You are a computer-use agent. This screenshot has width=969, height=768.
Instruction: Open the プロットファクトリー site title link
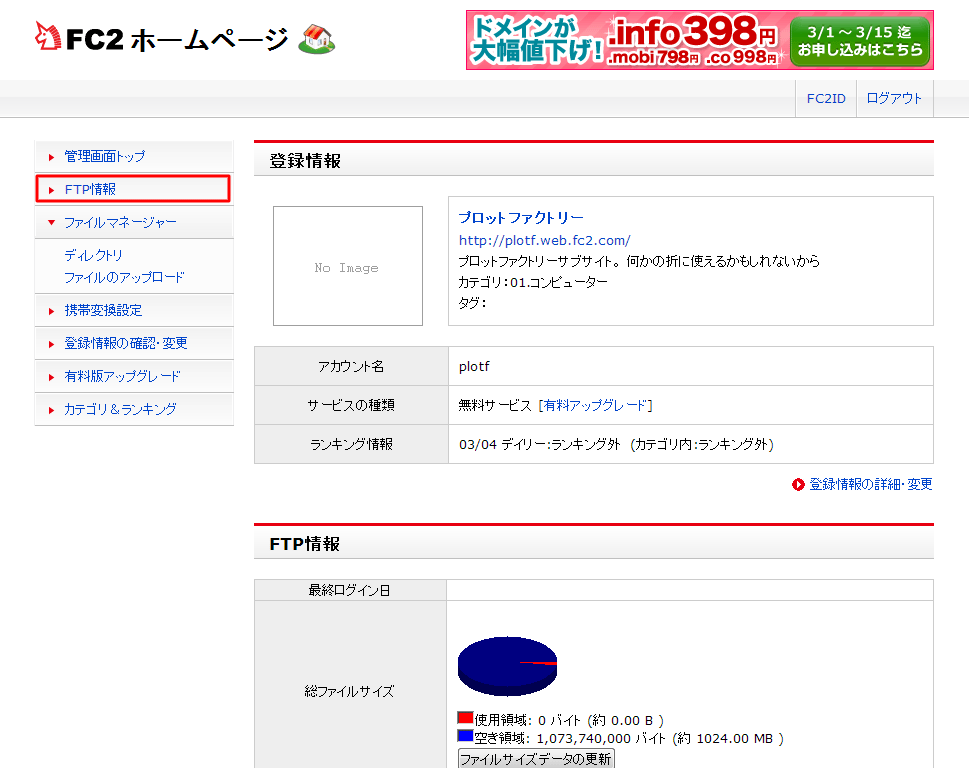point(521,217)
